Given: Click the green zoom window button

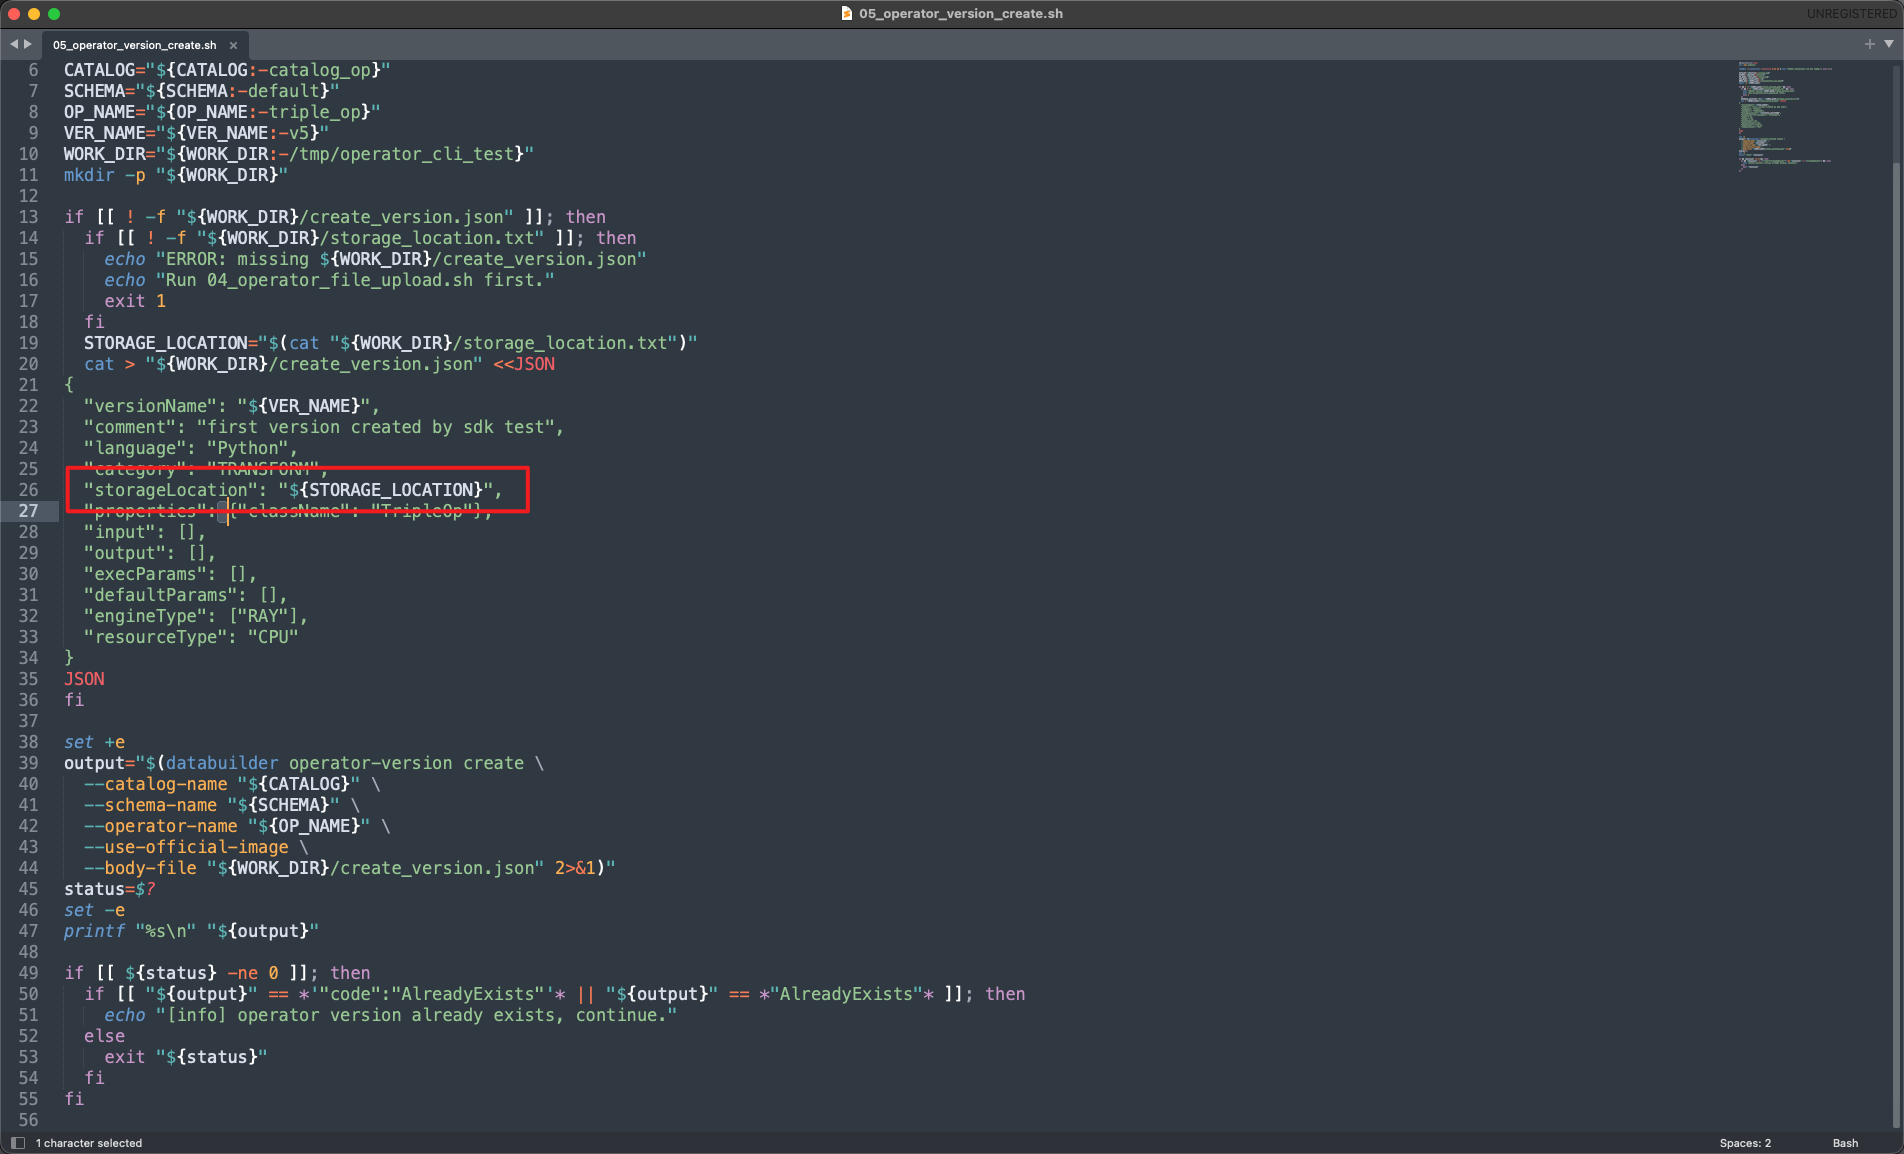Looking at the screenshot, I should (x=54, y=14).
